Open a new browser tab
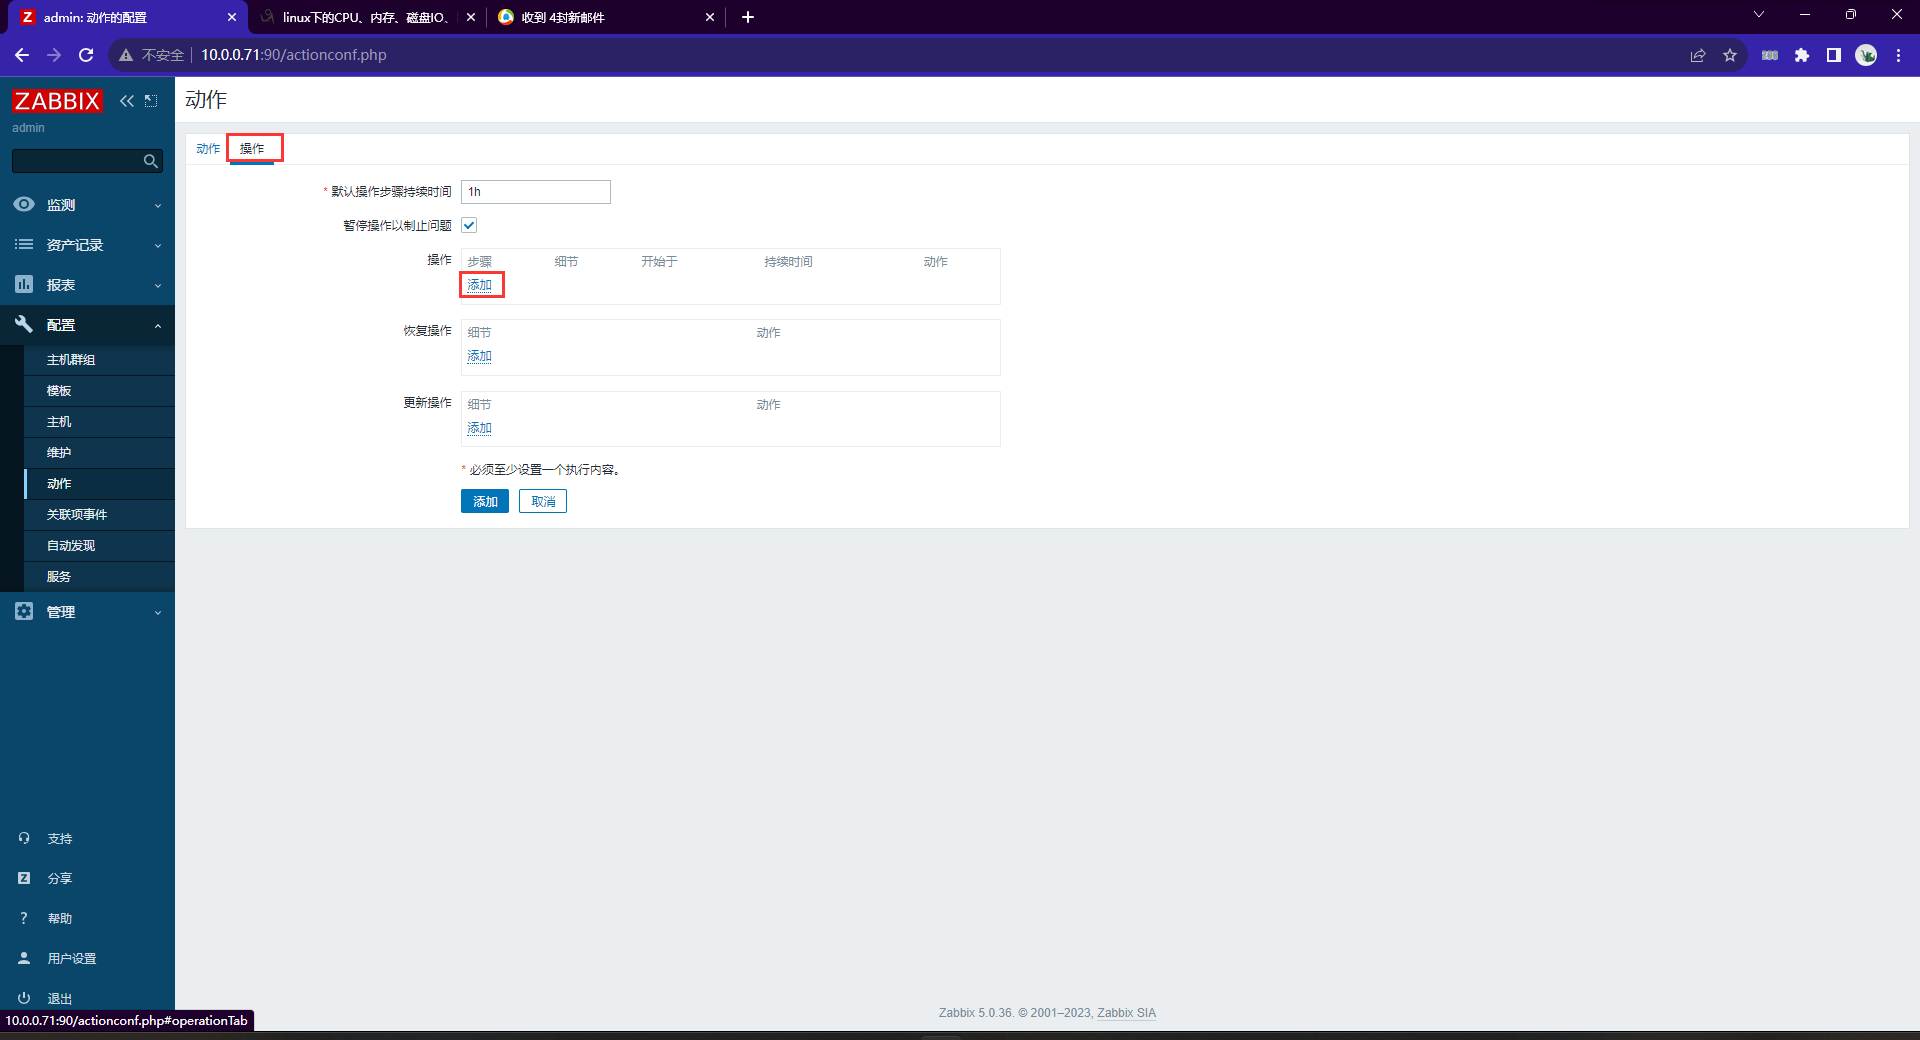The height and width of the screenshot is (1040, 1920). click(x=748, y=17)
